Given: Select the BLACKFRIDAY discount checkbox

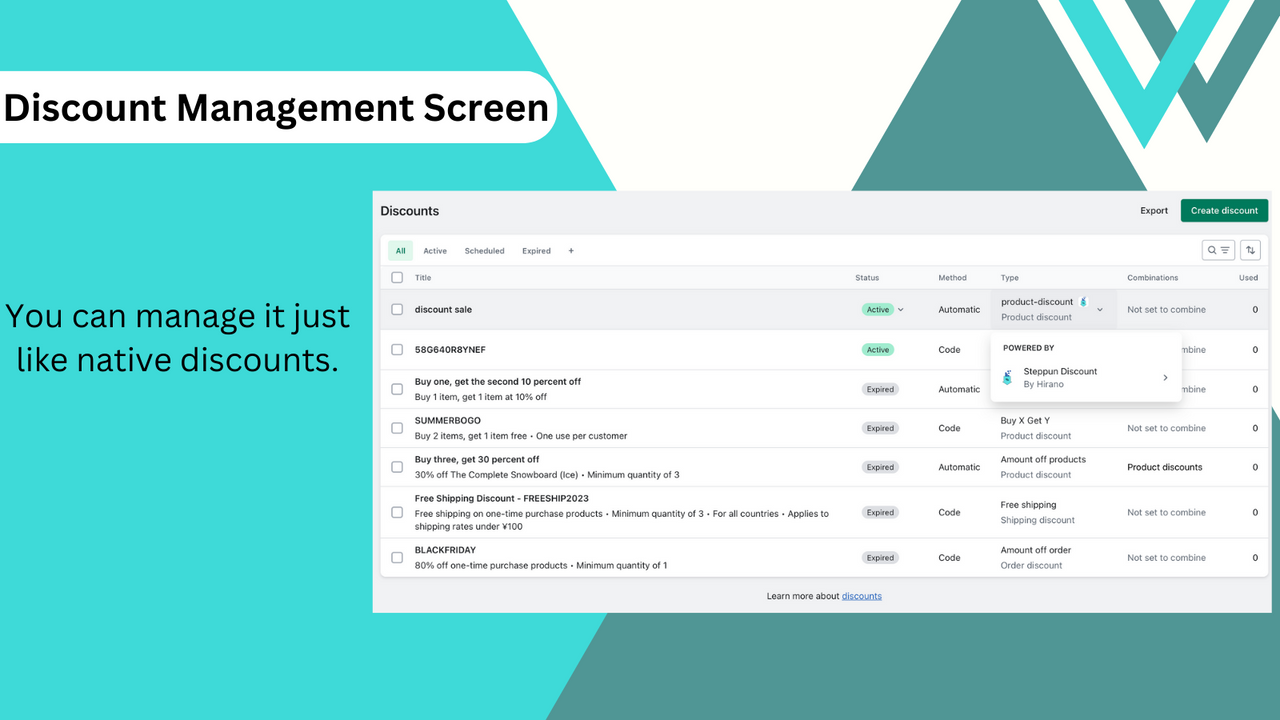Looking at the screenshot, I should click(396, 557).
